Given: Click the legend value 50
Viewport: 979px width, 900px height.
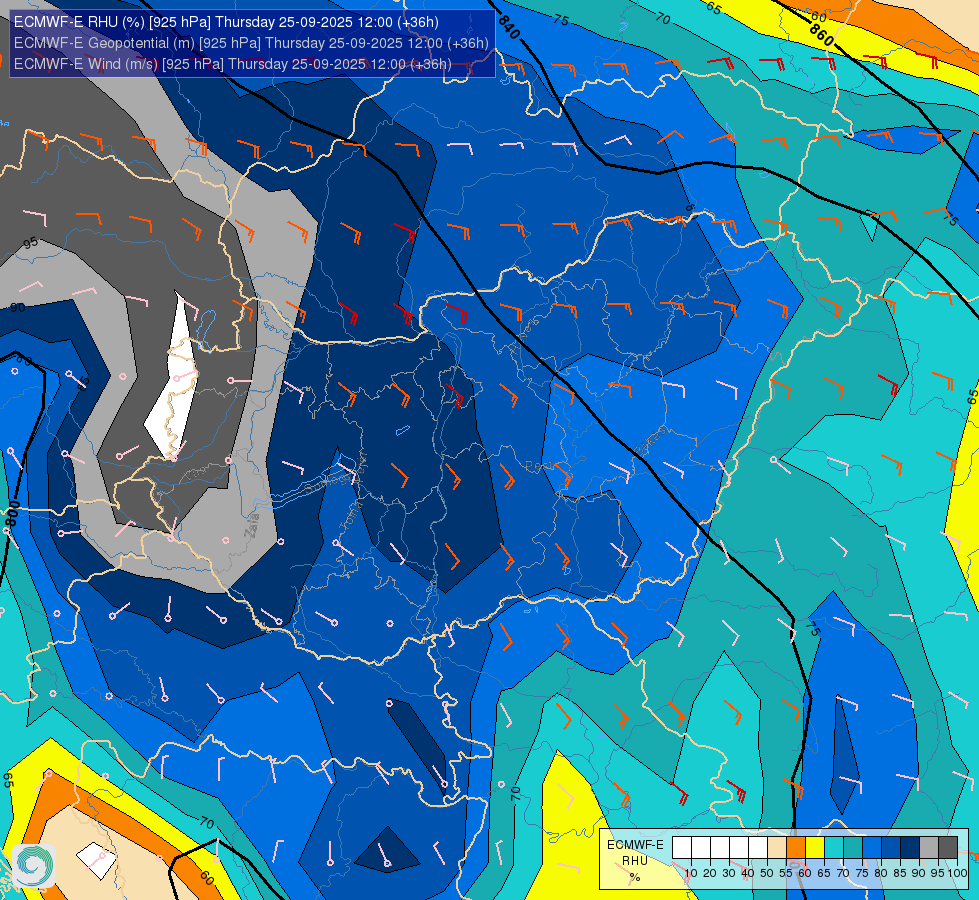Looking at the screenshot, I should 767,873.
